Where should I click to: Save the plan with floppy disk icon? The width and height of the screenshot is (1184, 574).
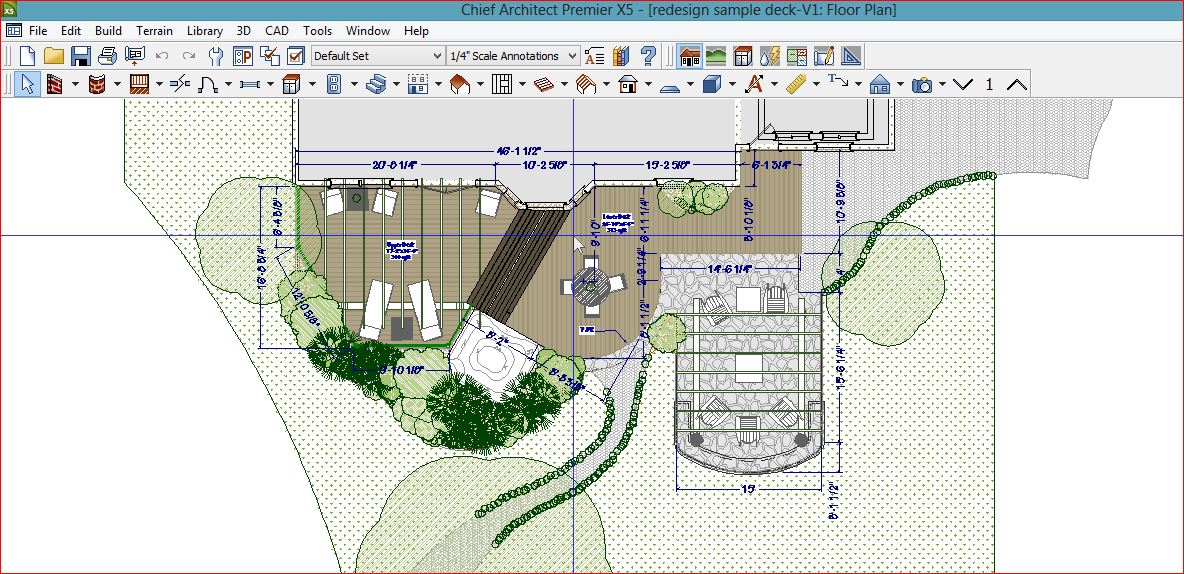coord(81,56)
